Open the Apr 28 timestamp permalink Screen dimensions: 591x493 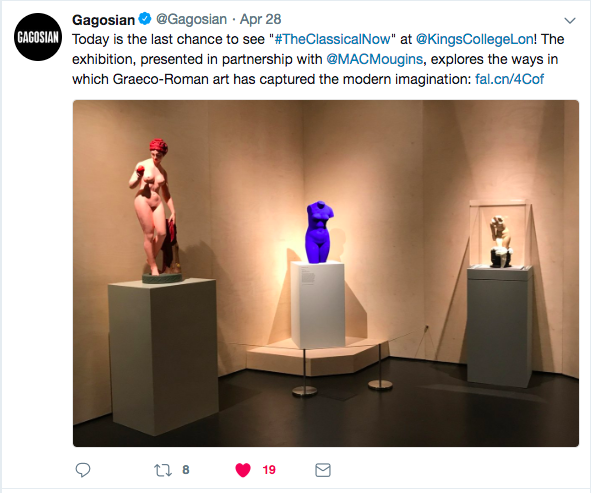pos(260,19)
